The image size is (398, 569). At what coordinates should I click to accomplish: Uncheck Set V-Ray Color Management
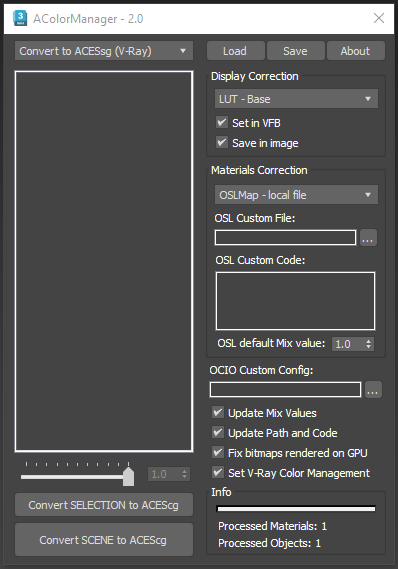pos(218,472)
